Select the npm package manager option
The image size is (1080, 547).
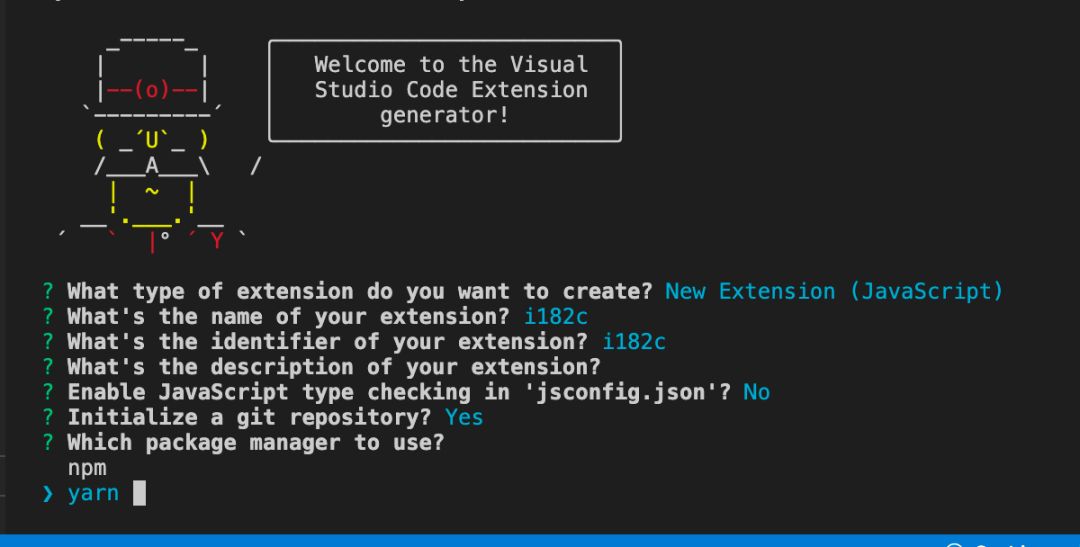(x=87, y=468)
